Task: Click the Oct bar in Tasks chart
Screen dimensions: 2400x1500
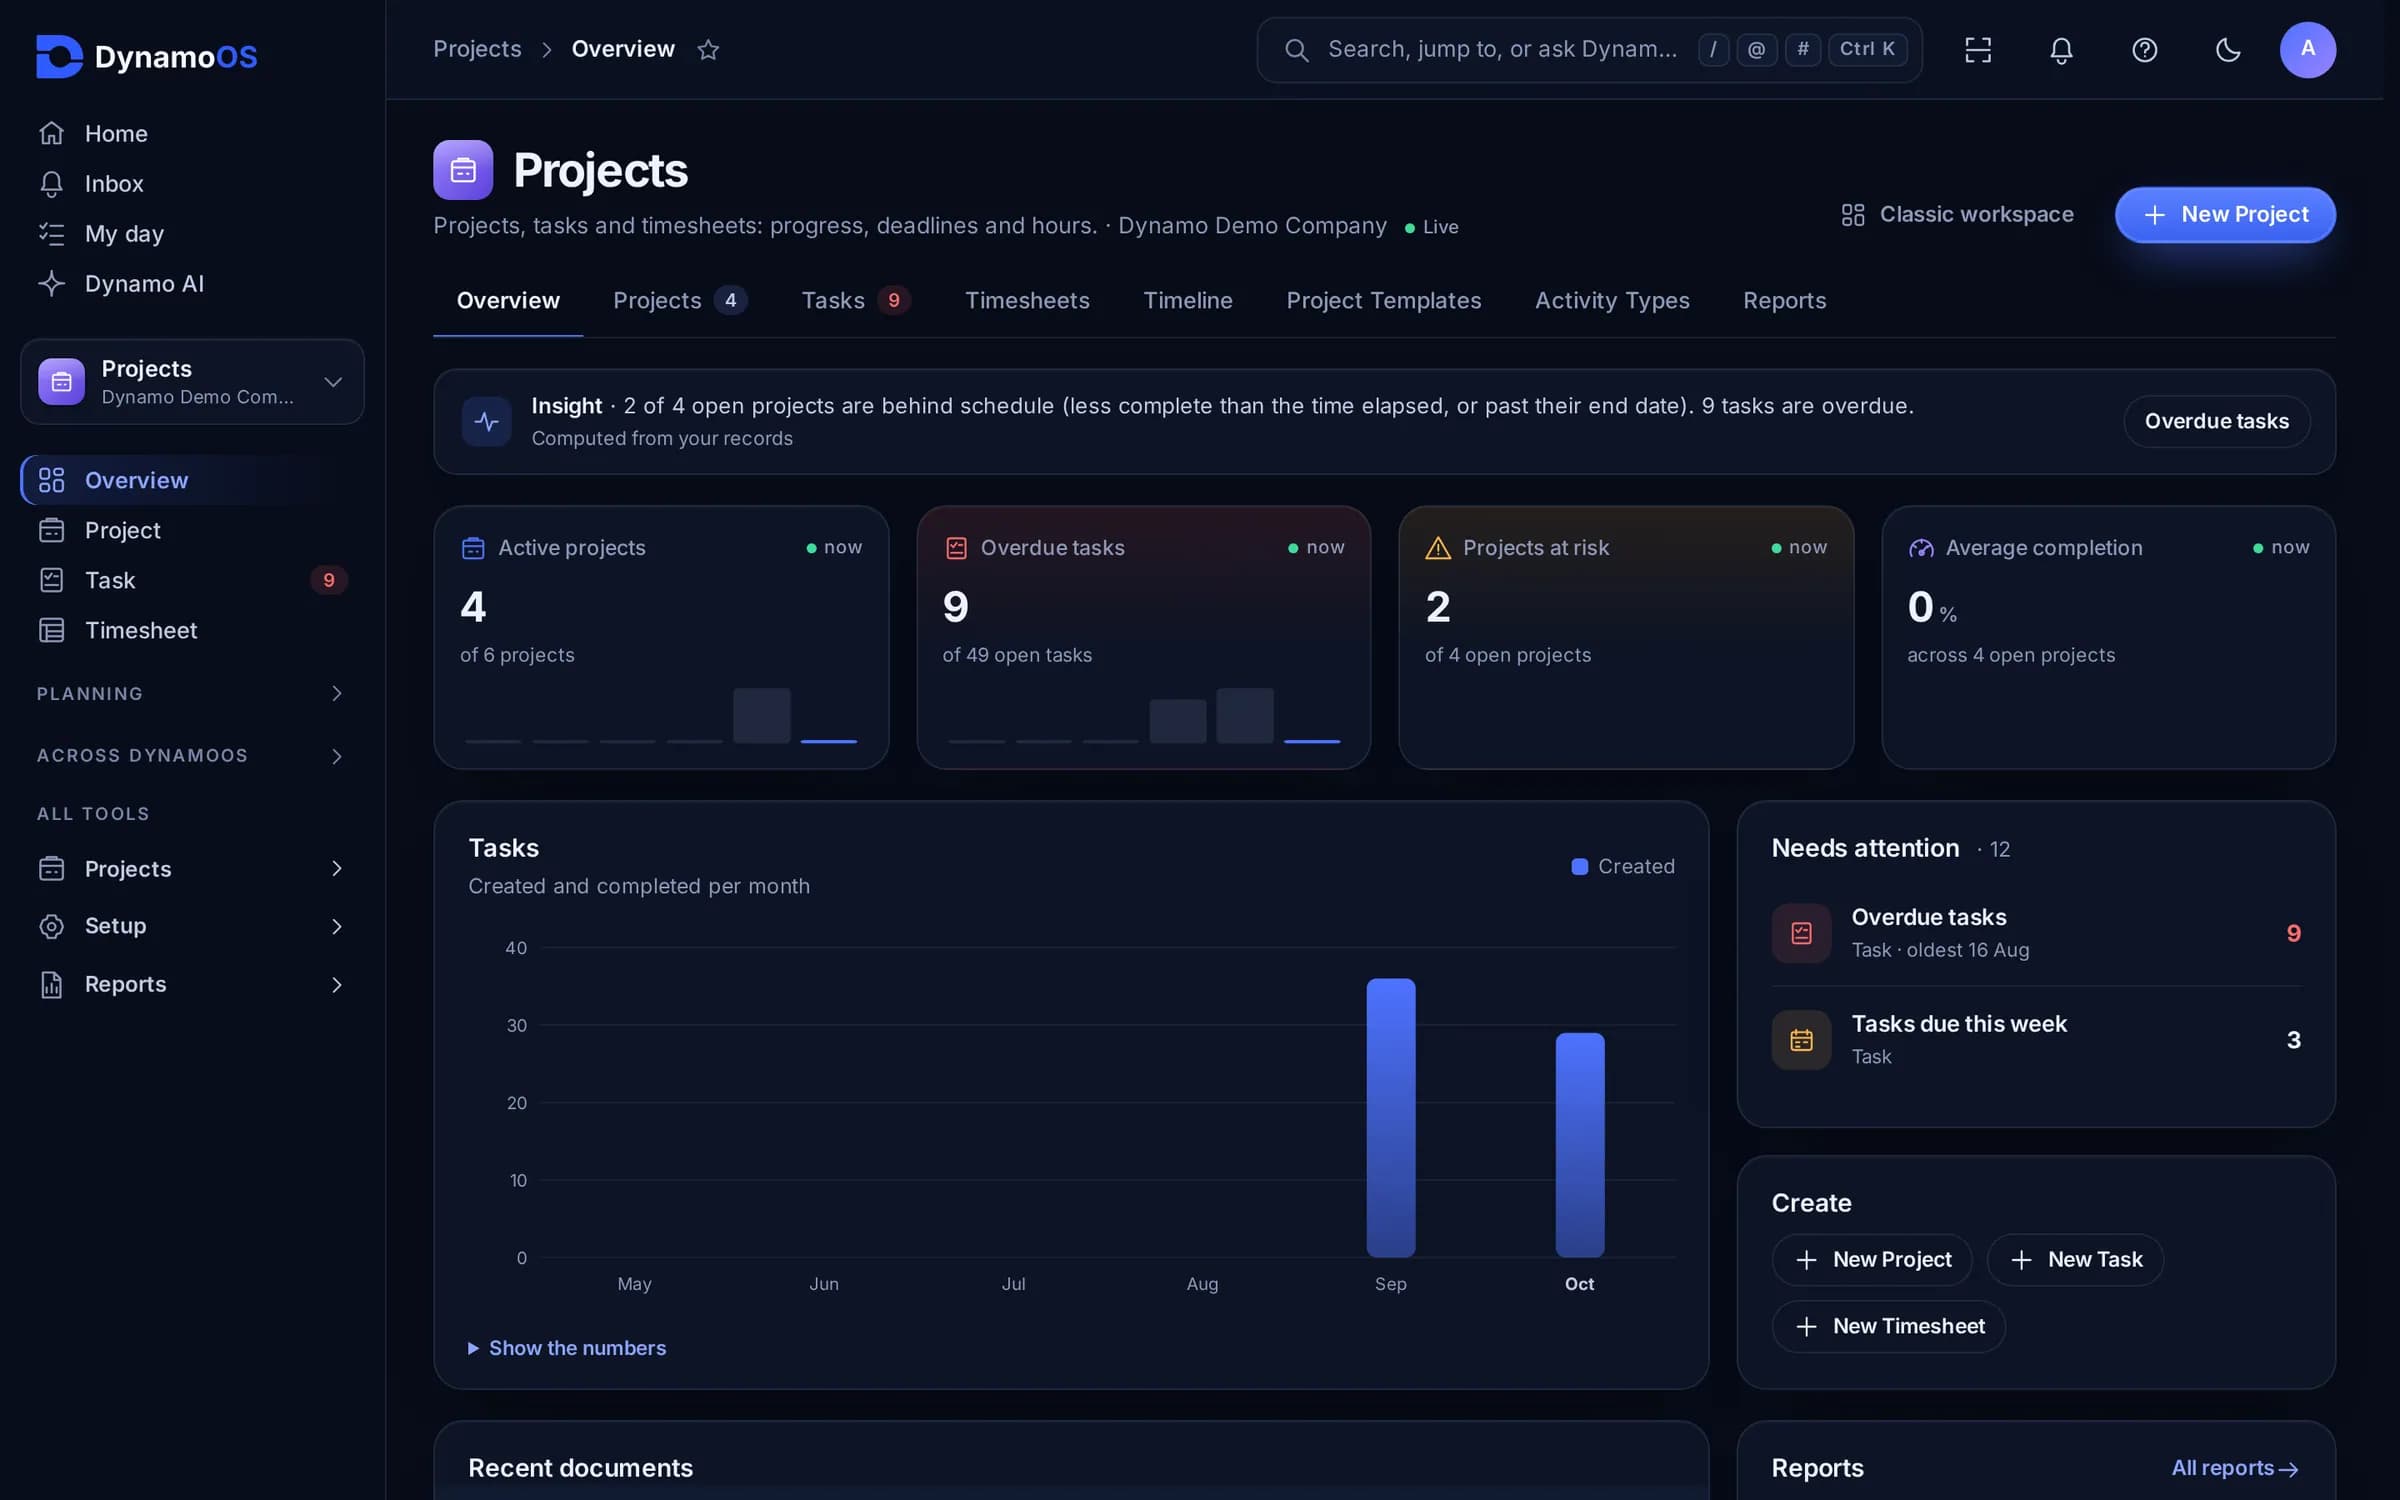Action: click(1580, 1144)
